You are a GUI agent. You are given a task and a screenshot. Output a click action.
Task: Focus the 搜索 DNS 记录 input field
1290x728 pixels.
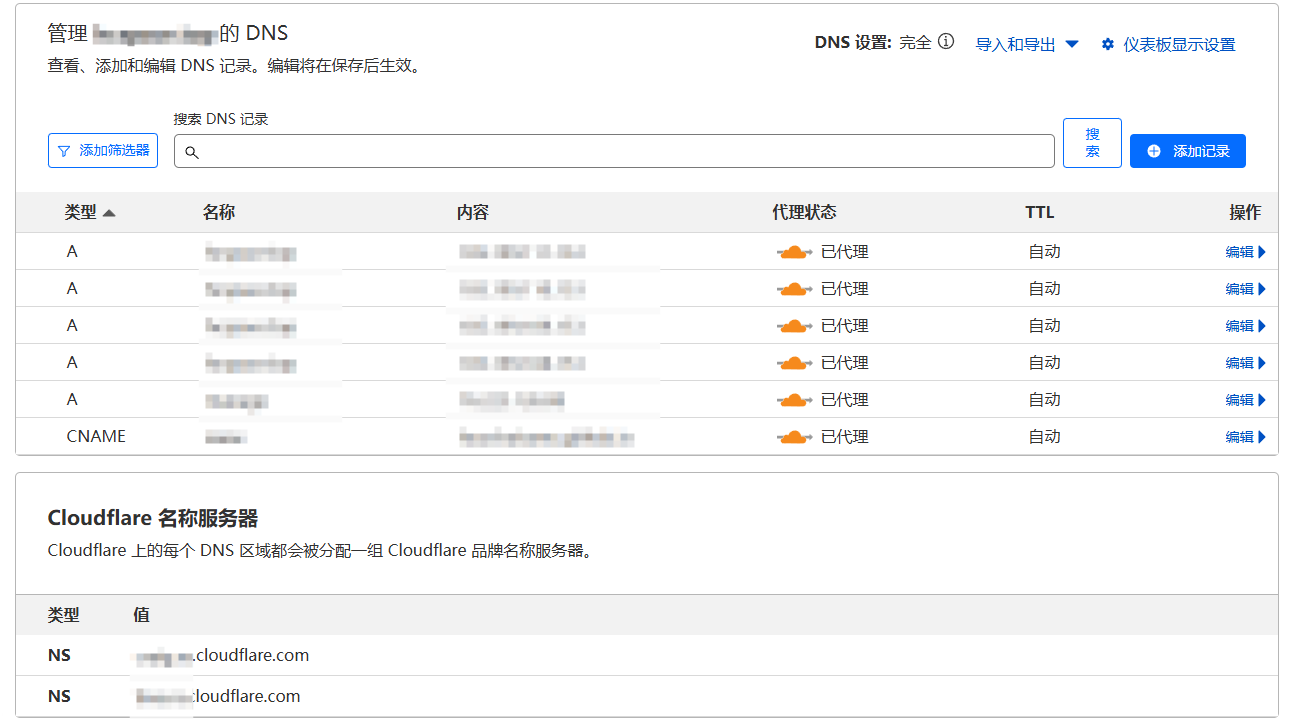pyautogui.click(x=614, y=151)
